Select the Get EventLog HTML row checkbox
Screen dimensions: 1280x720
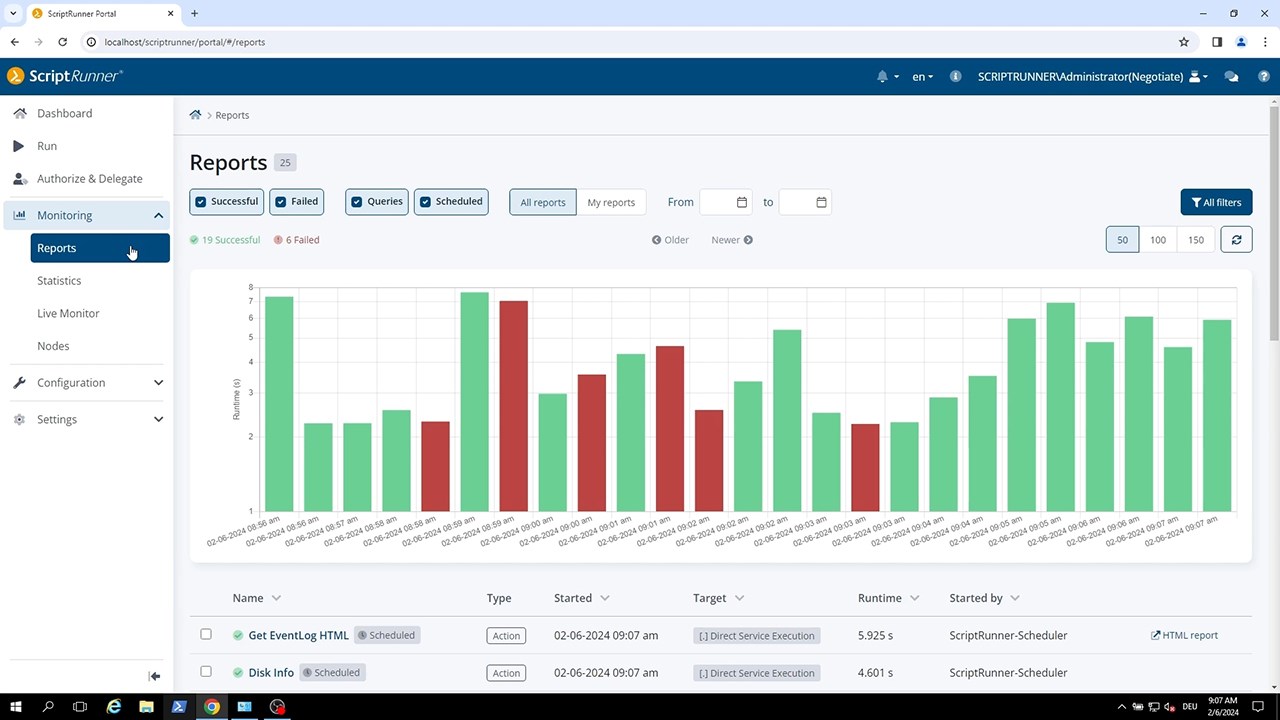(x=206, y=634)
